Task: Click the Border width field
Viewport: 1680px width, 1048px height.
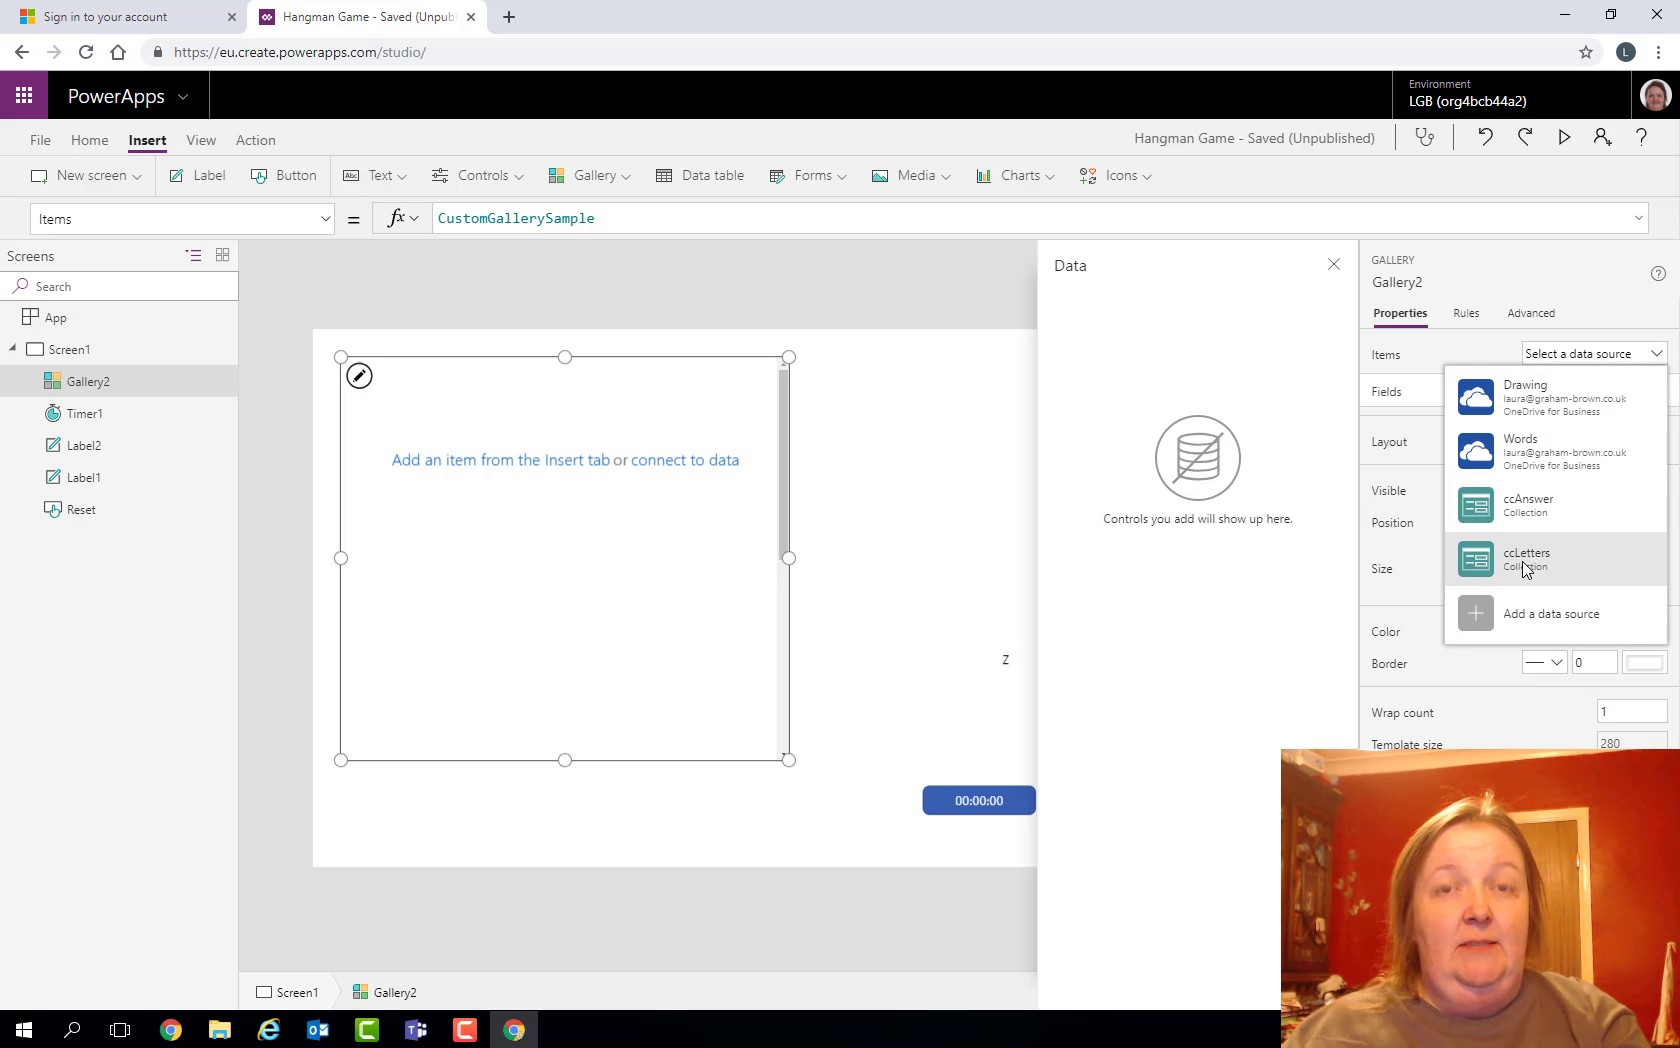Action: click(x=1594, y=663)
